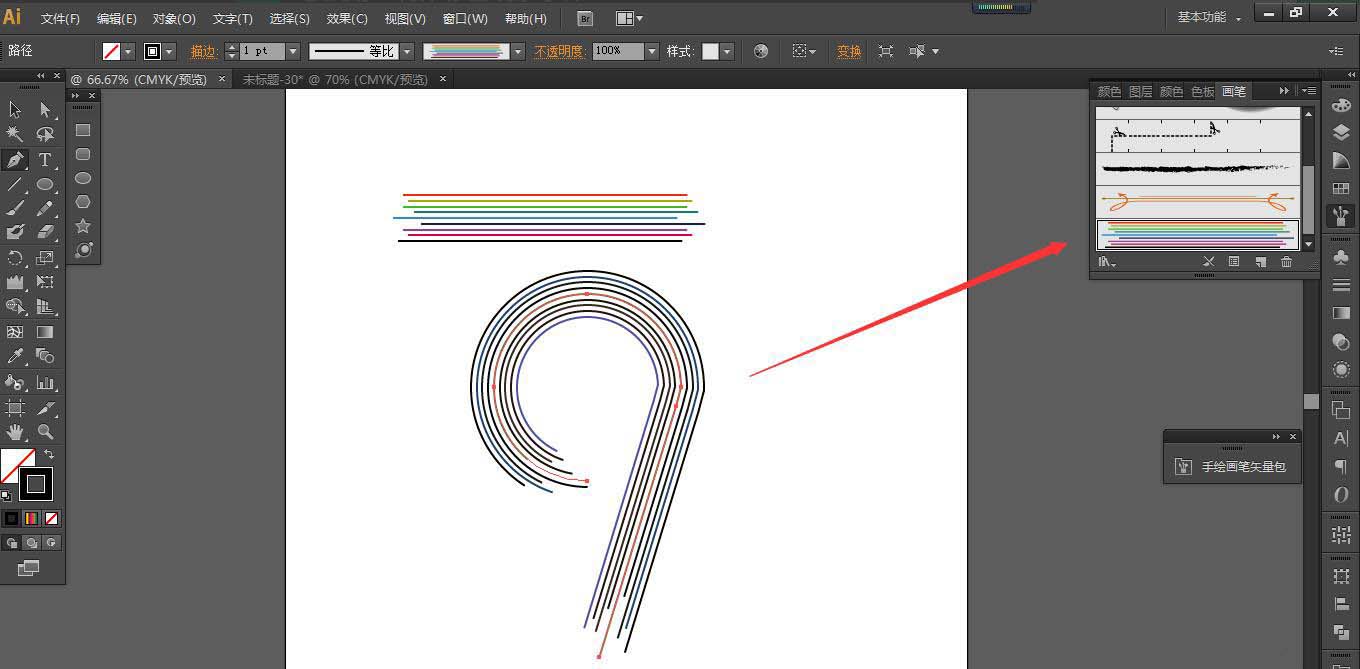1360x669 pixels.
Task: Open 基本功能 workspace switcher
Action: tap(1209, 17)
